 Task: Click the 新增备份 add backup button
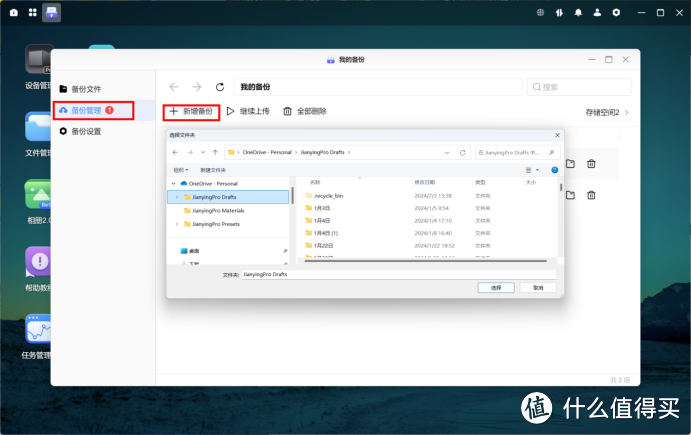click(191, 111)
